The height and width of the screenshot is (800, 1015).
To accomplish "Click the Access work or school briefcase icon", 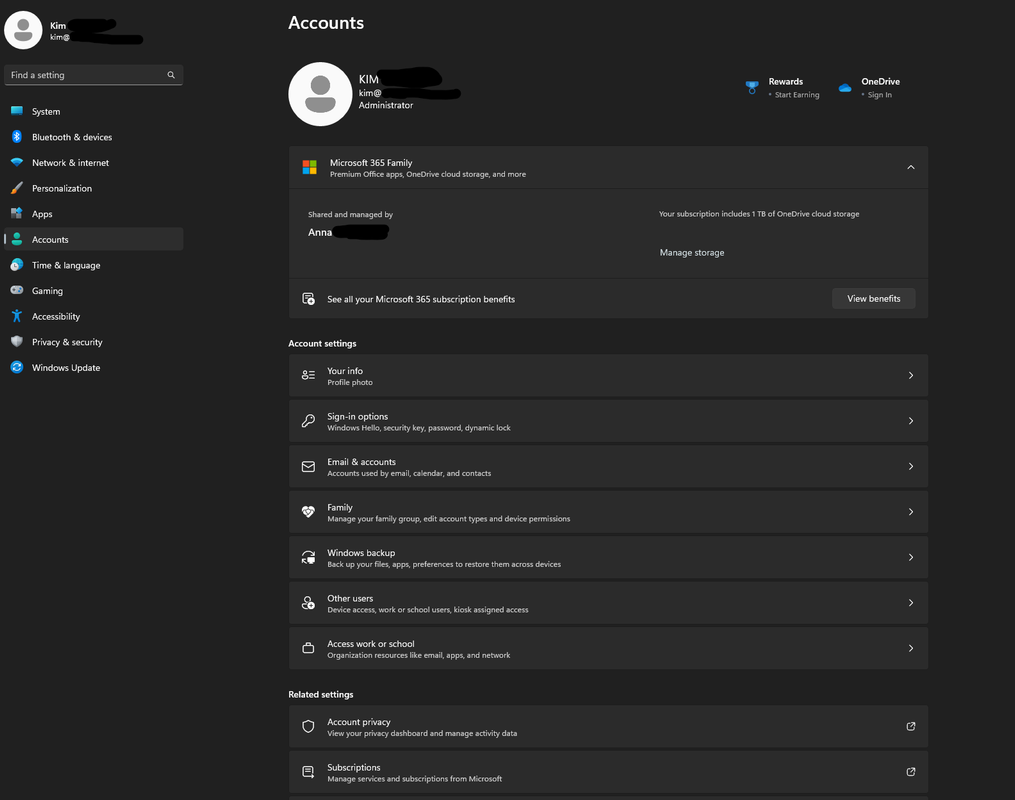I will (308, 648).
